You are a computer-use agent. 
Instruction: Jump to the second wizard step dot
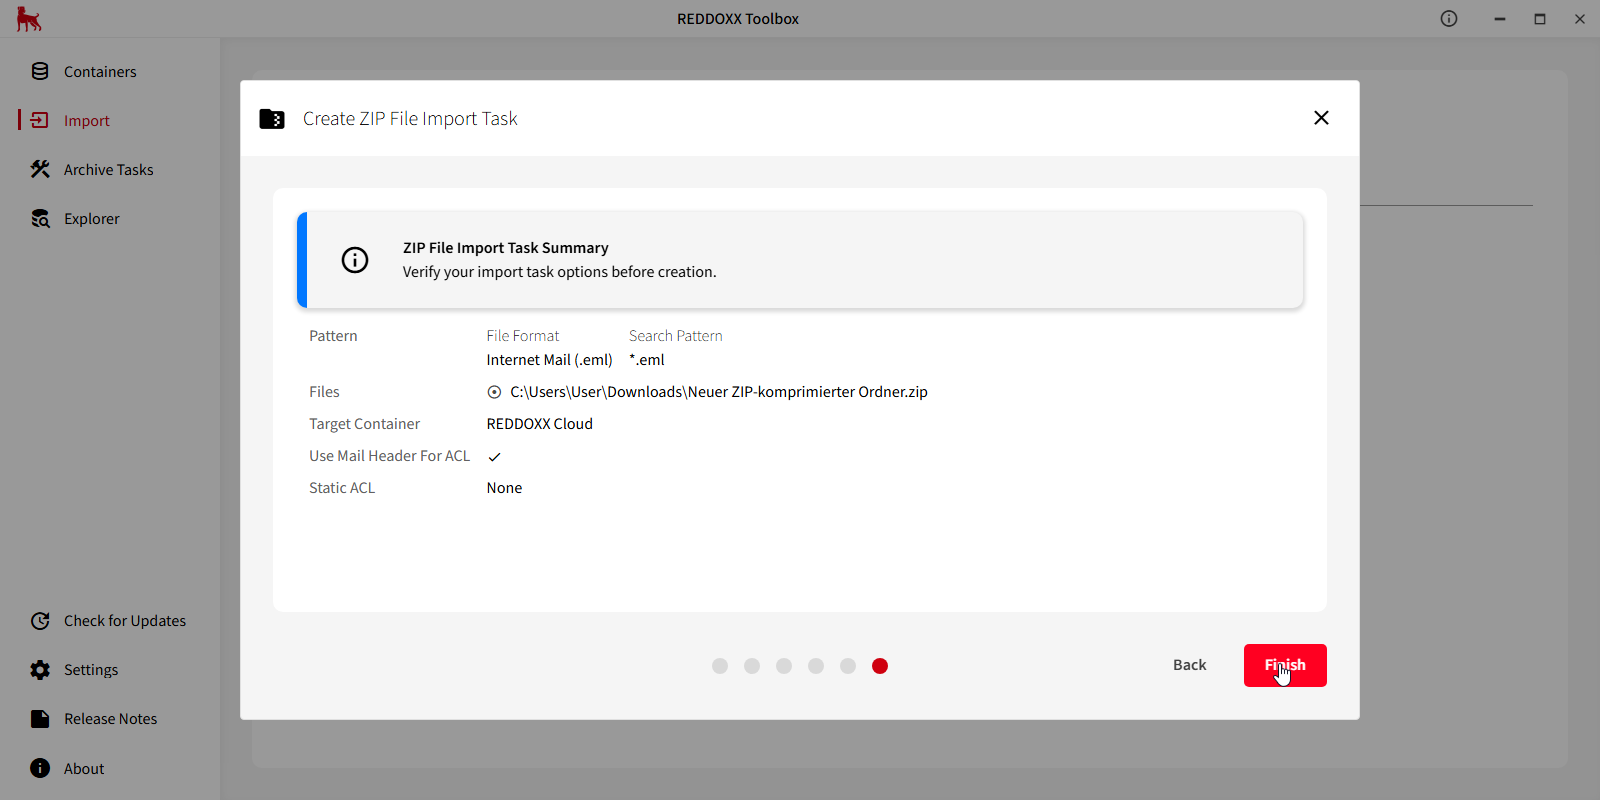coord(752,666)
